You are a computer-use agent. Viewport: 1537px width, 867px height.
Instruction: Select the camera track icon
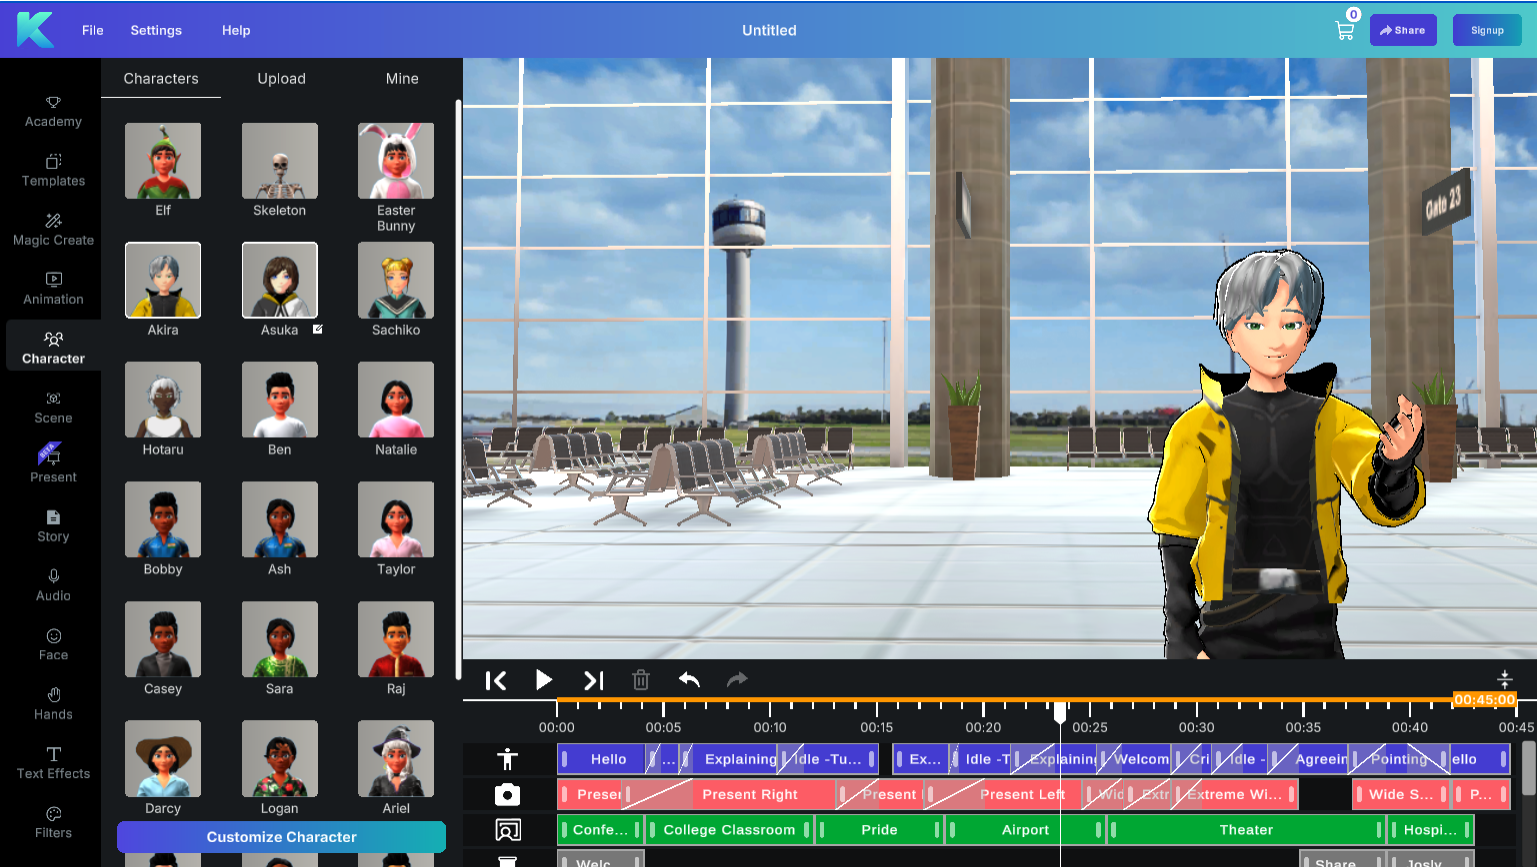508,794
